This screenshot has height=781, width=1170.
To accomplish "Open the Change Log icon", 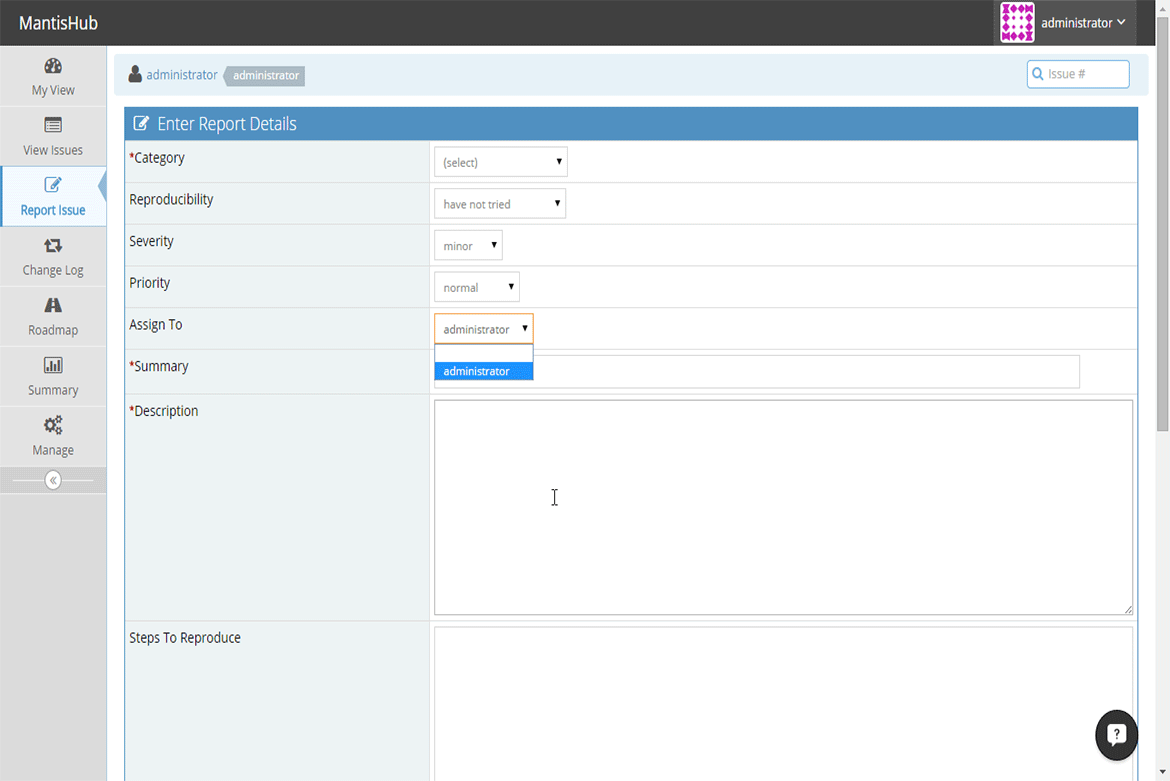I will pyautogui.click(x=53, y=245).
